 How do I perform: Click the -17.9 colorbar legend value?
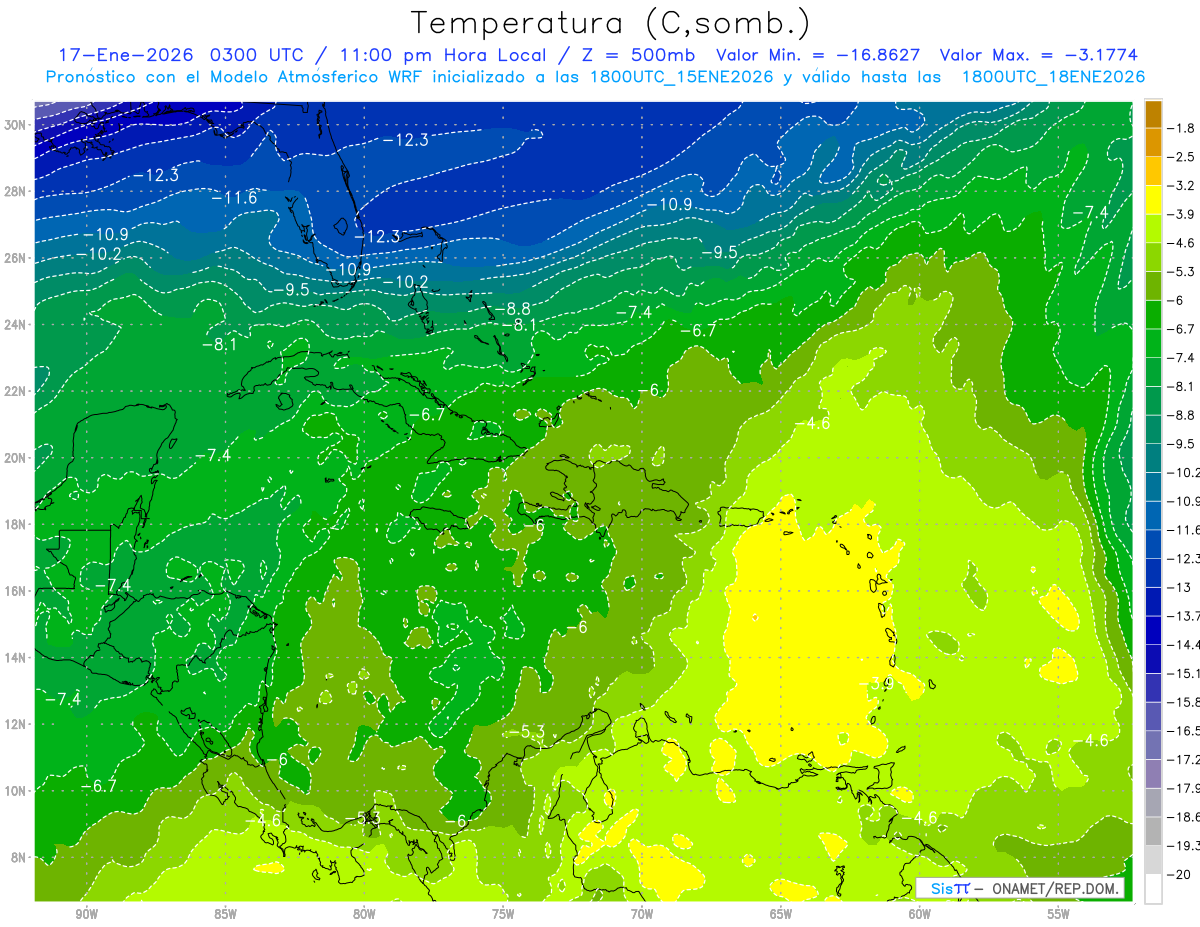(x=1185, y=788)
